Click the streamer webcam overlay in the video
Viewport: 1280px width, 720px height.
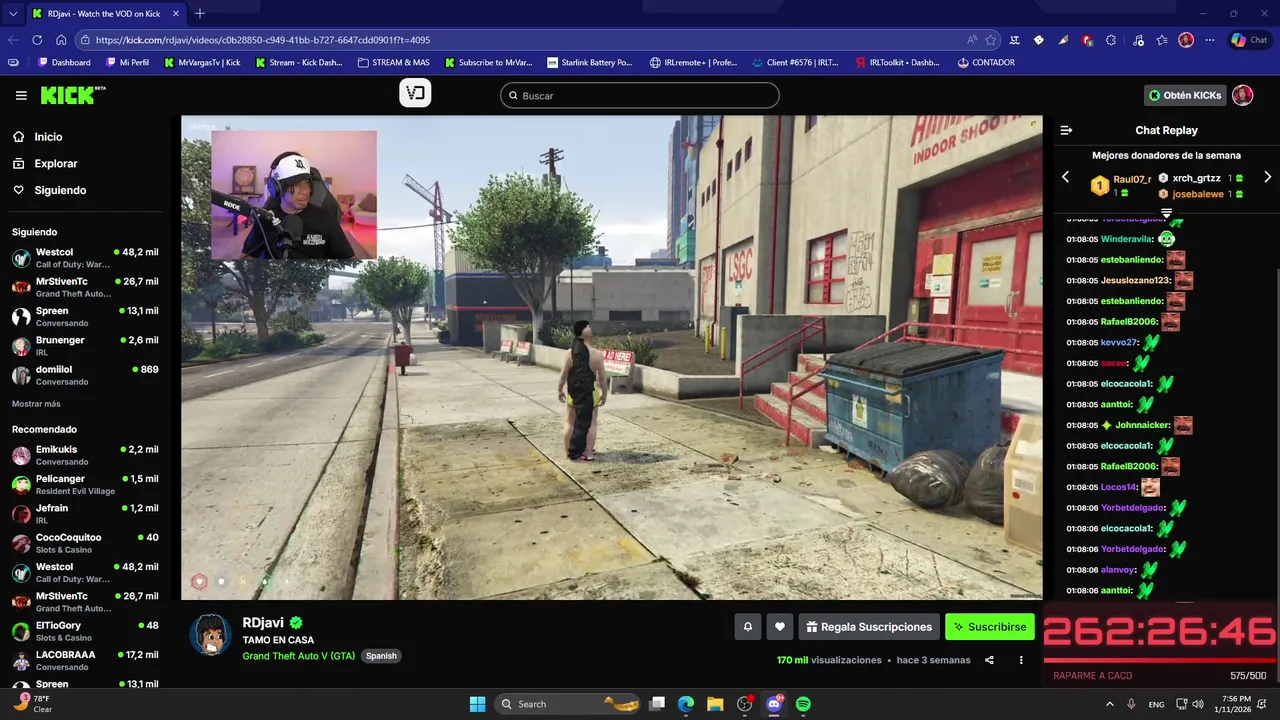click(294, 195)
